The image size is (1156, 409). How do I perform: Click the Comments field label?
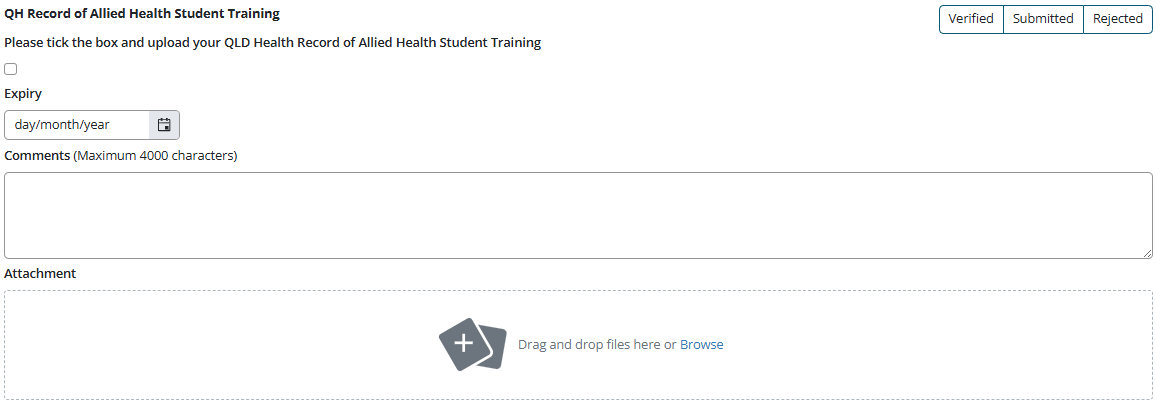coord(38,156)
